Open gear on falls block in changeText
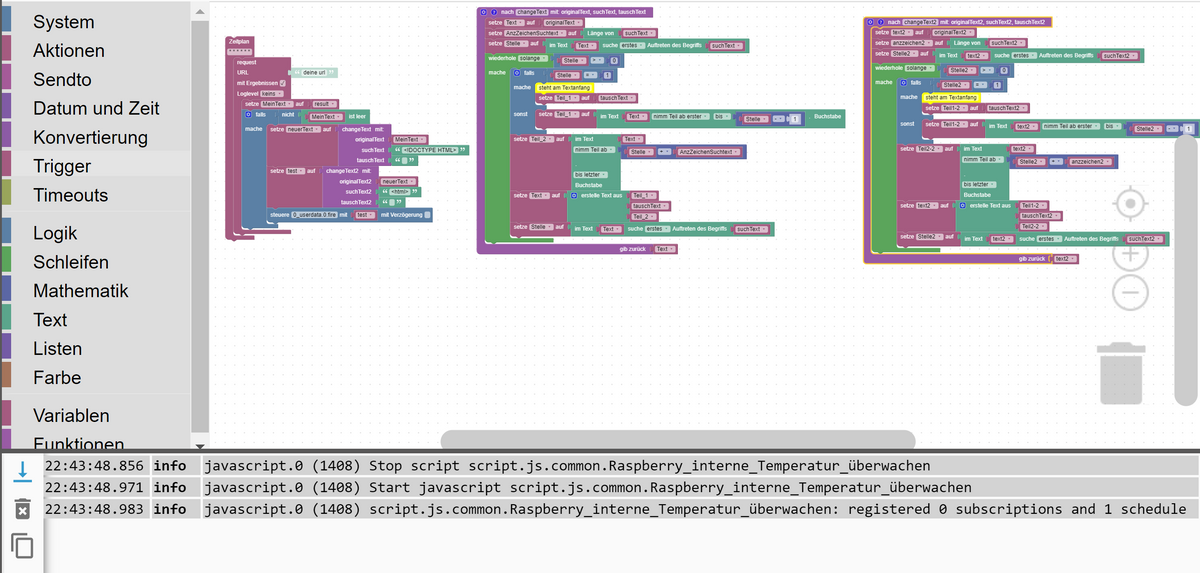Viewport: 1200px width, 573px height. (x=516, y=73)
